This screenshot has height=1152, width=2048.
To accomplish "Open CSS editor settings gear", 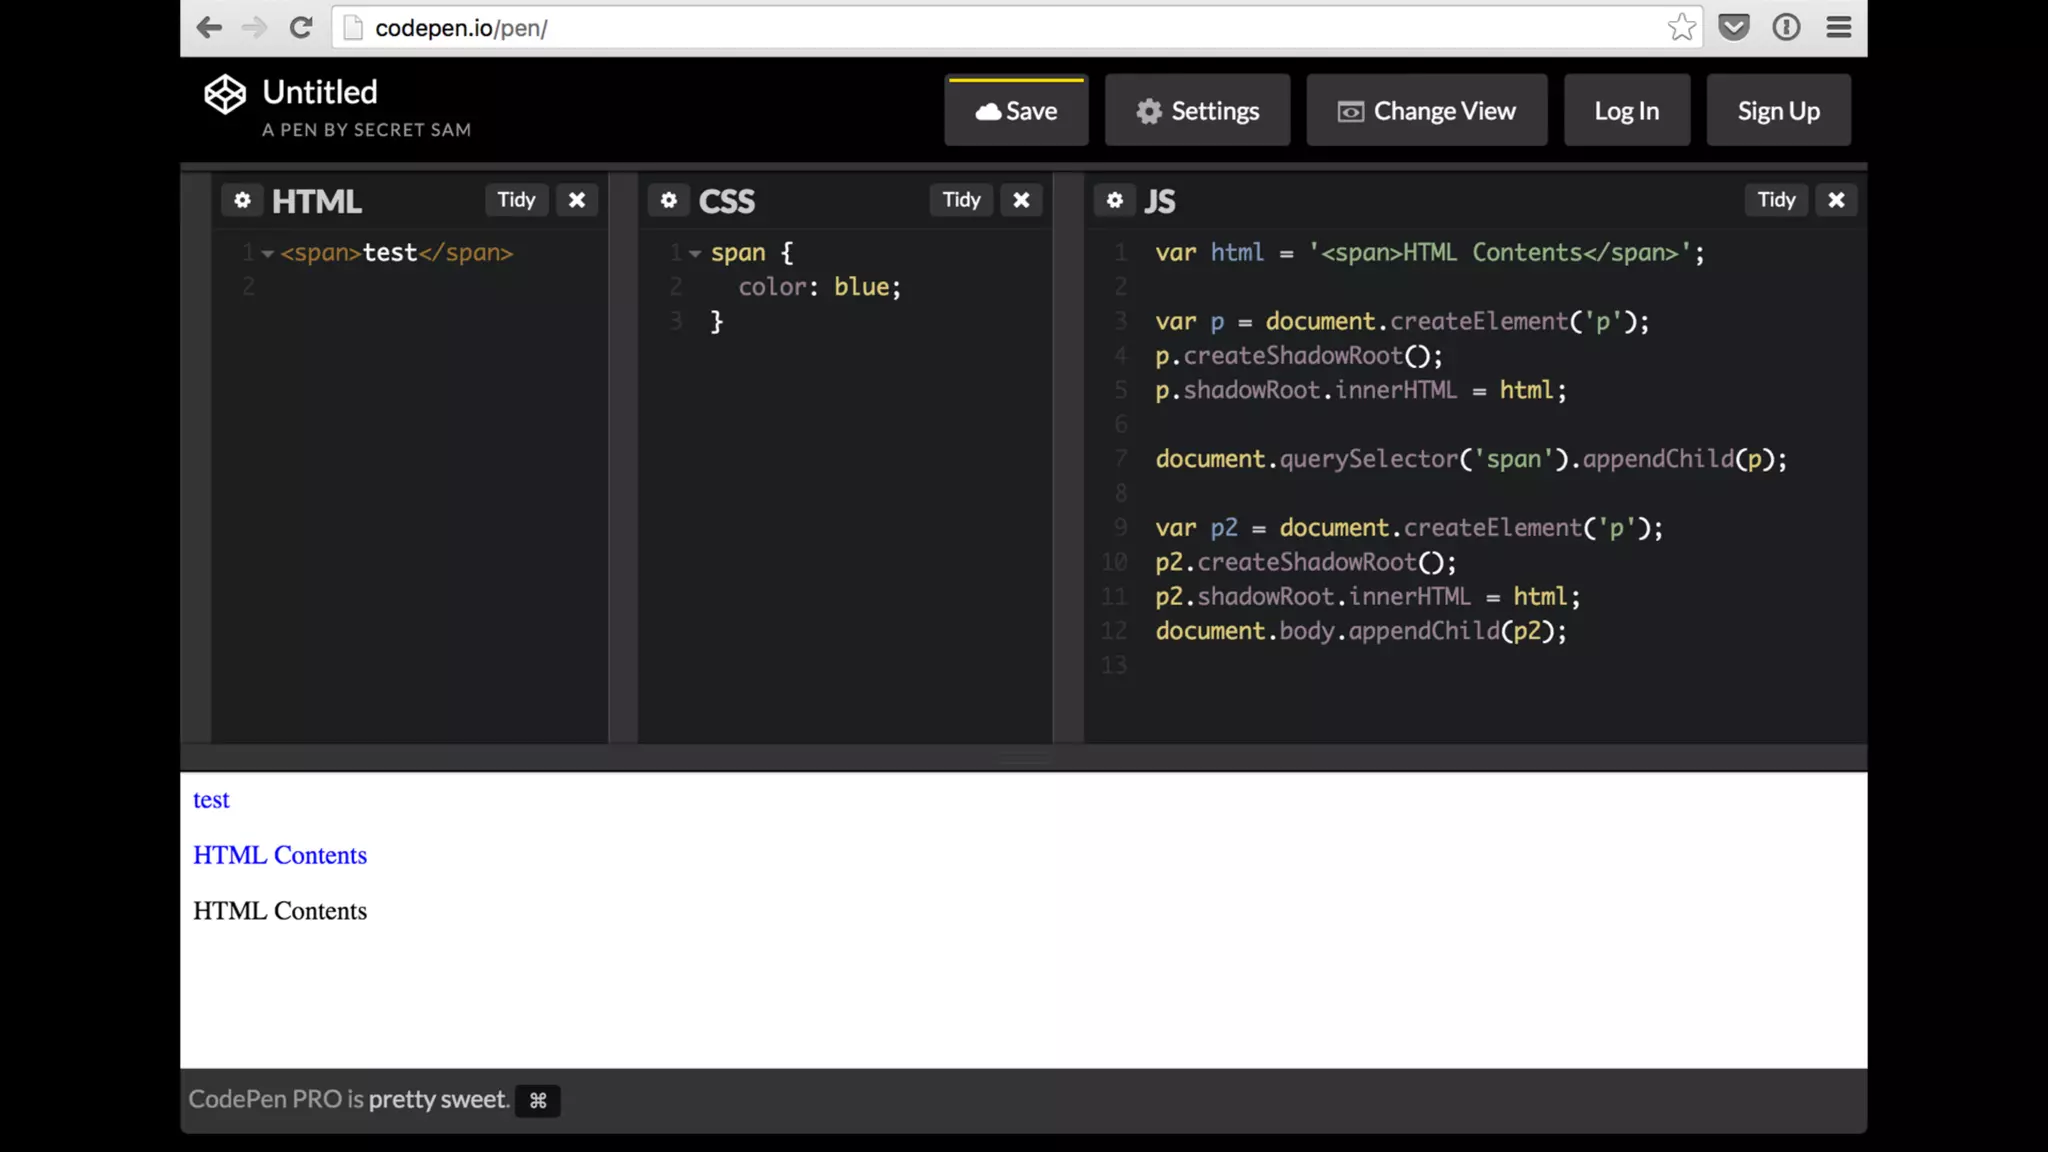I will pos(669,200).
